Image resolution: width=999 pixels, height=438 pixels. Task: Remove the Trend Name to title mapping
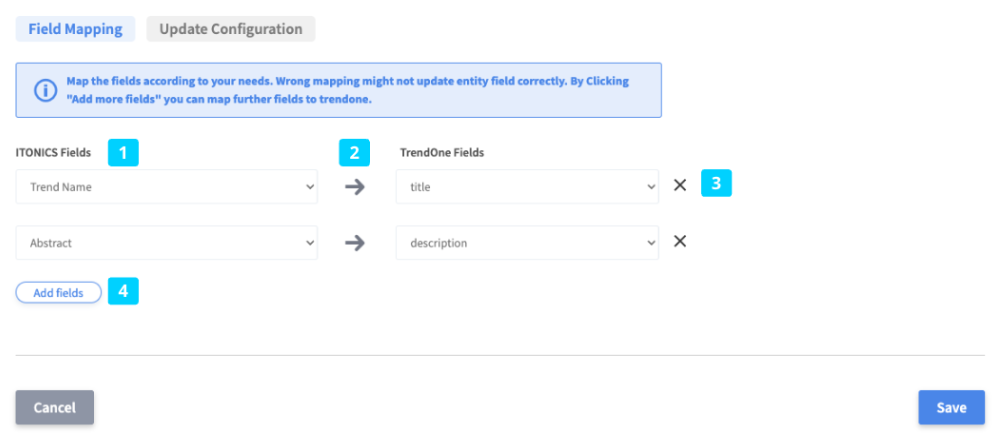tap(680, 186)
